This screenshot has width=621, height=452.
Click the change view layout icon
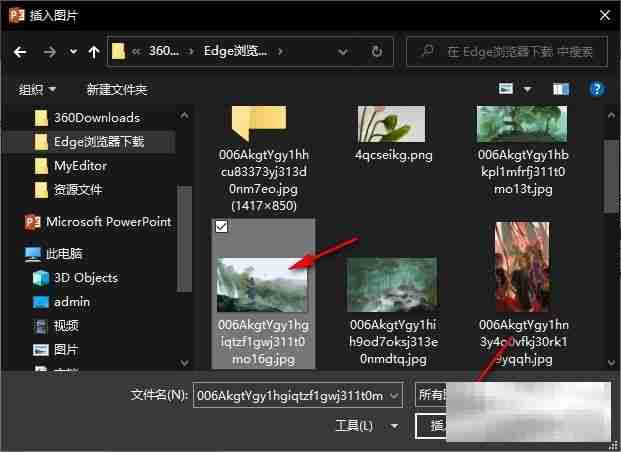click(506, 89)
